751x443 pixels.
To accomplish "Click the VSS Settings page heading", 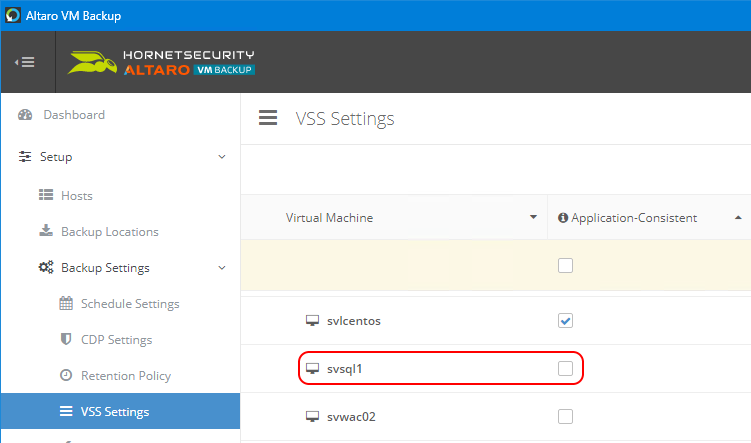I will click(344, 118).
